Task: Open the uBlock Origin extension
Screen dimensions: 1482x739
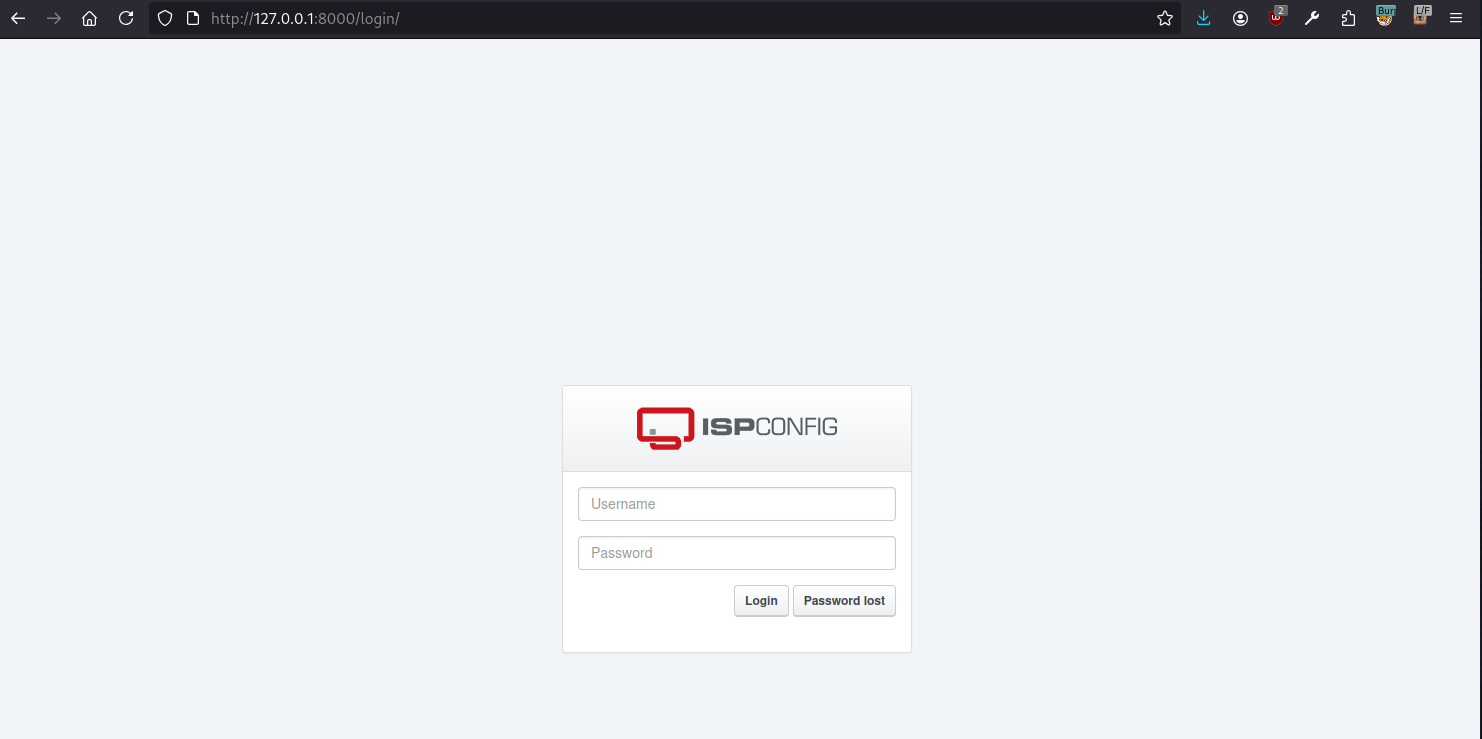Action: pos(1276,18)
